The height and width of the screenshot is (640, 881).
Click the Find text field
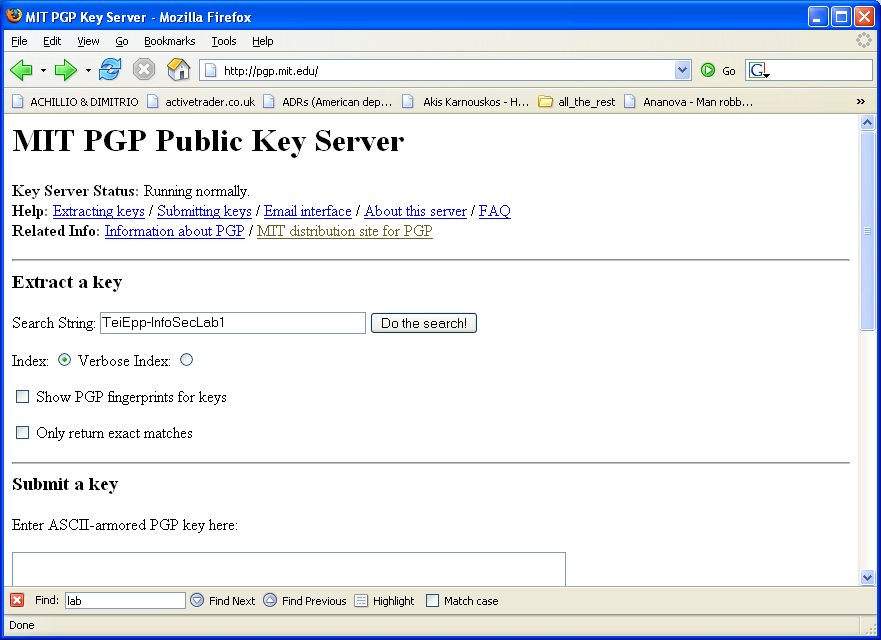125,601
